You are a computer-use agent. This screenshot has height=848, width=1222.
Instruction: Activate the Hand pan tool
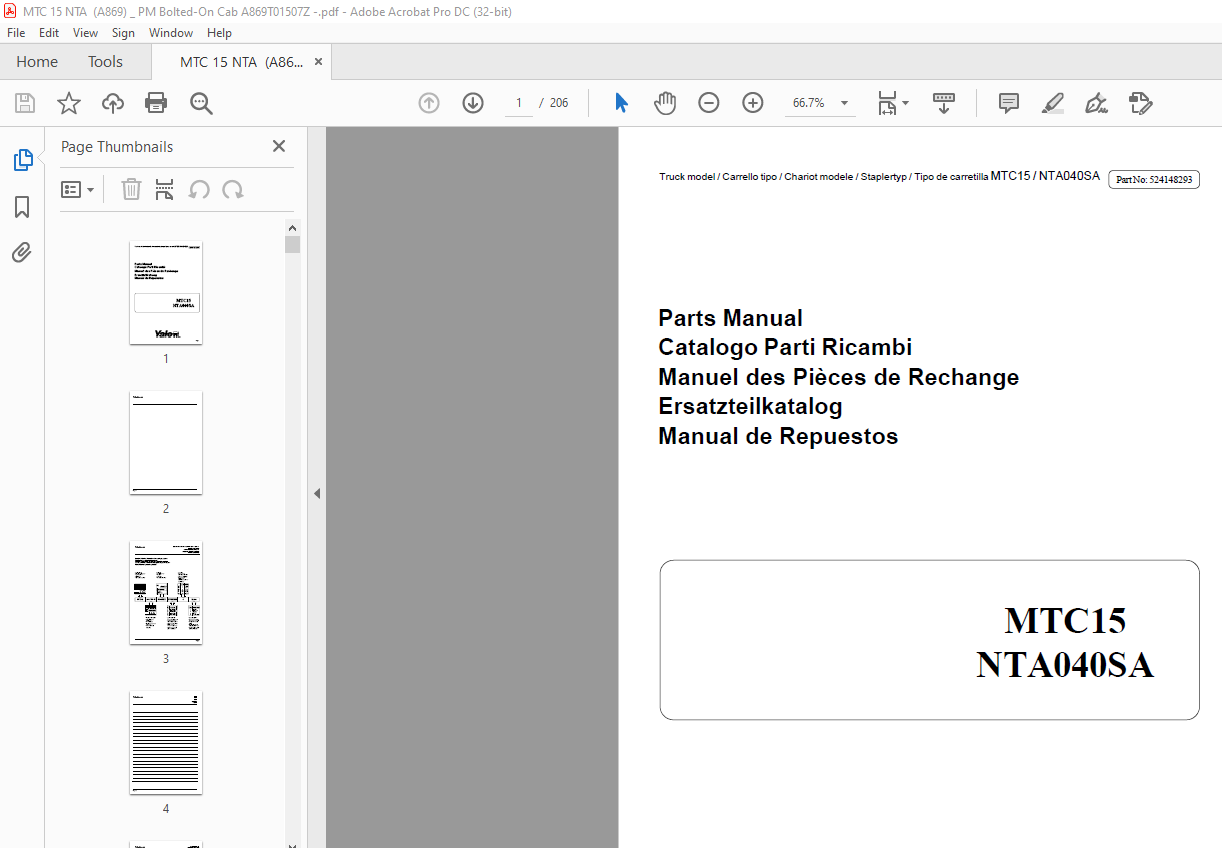665,103
